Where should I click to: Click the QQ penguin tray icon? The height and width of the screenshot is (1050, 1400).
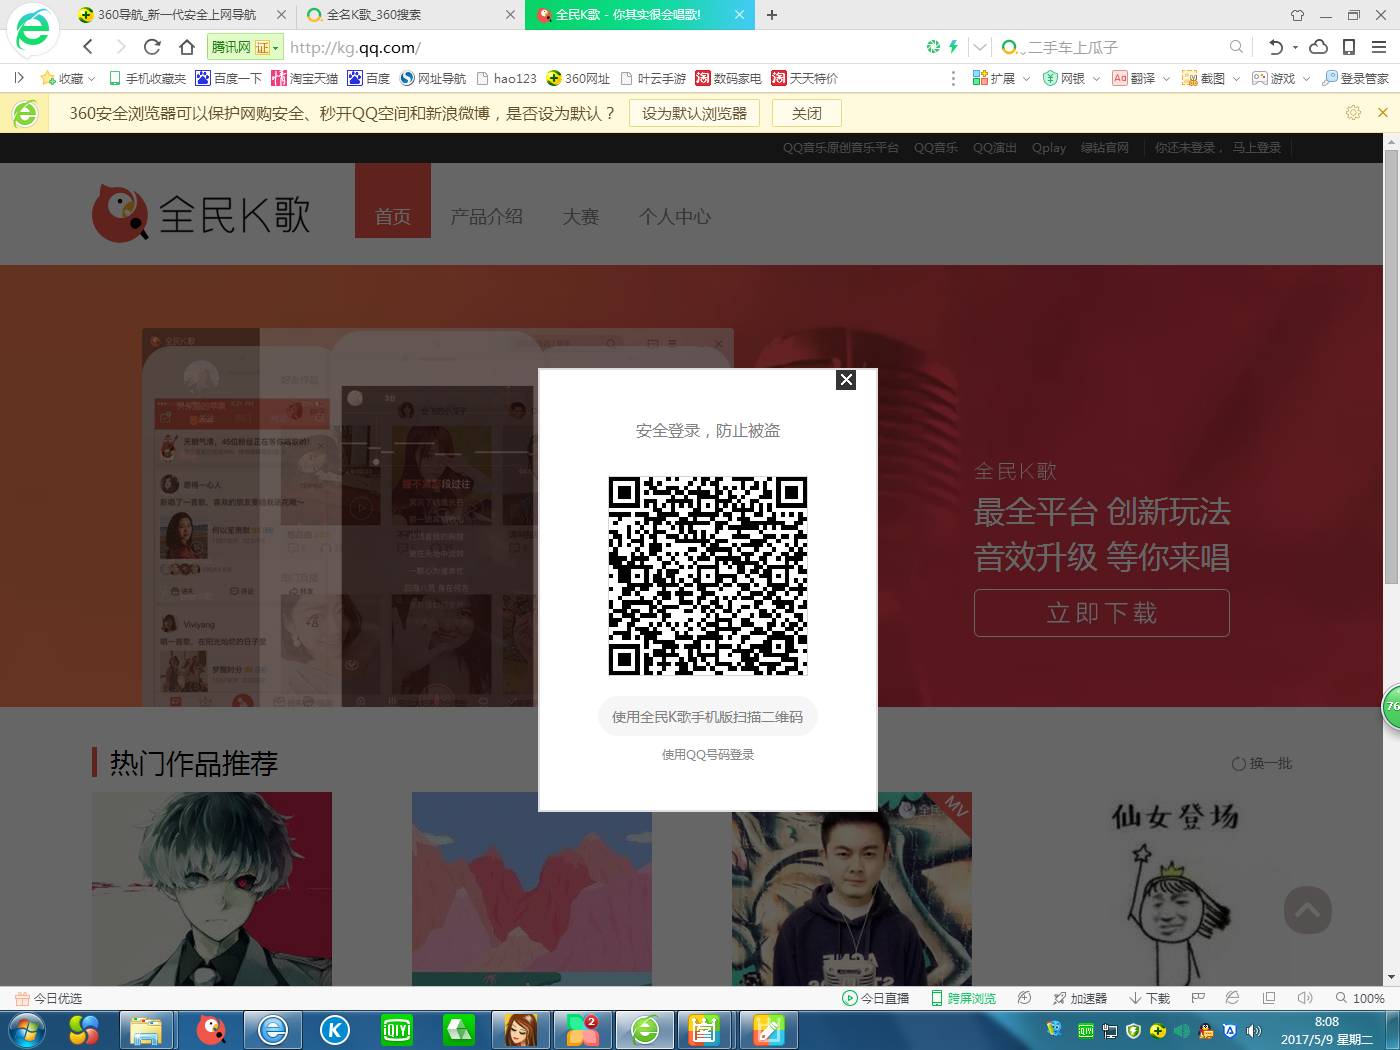(x=1206, y=1031)
